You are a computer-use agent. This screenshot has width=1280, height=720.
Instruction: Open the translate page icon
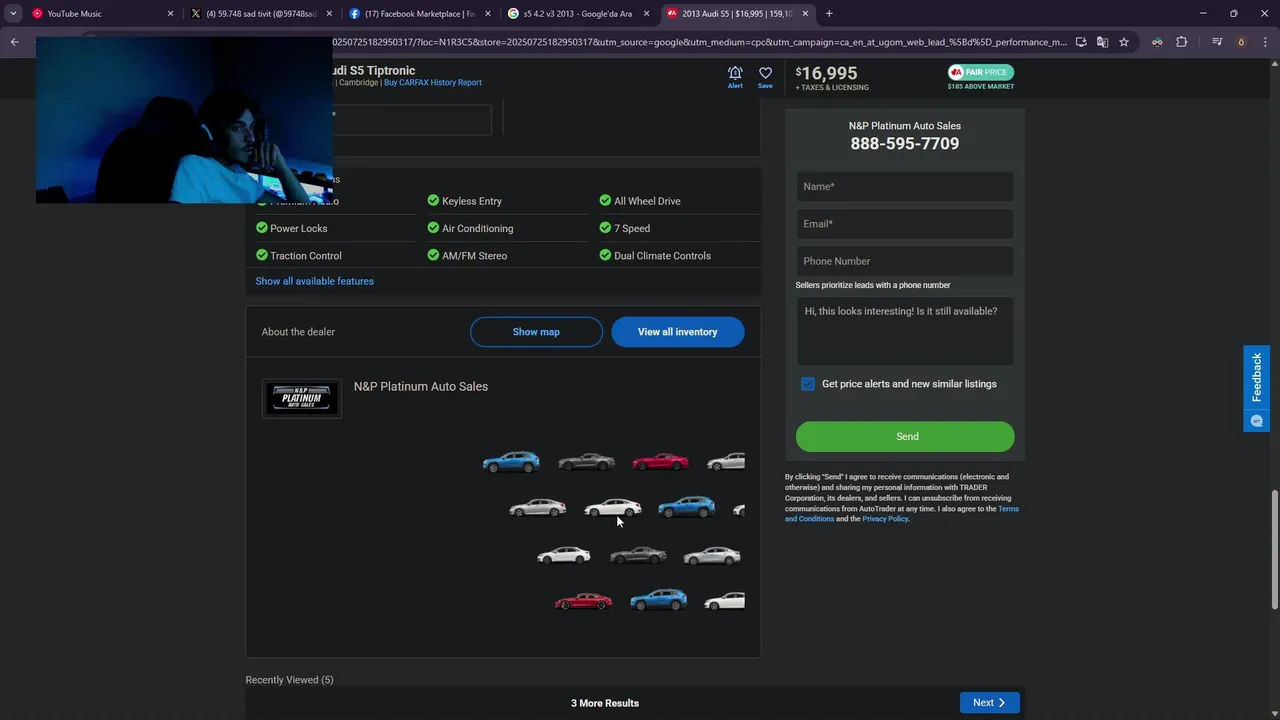point(1102,42)
